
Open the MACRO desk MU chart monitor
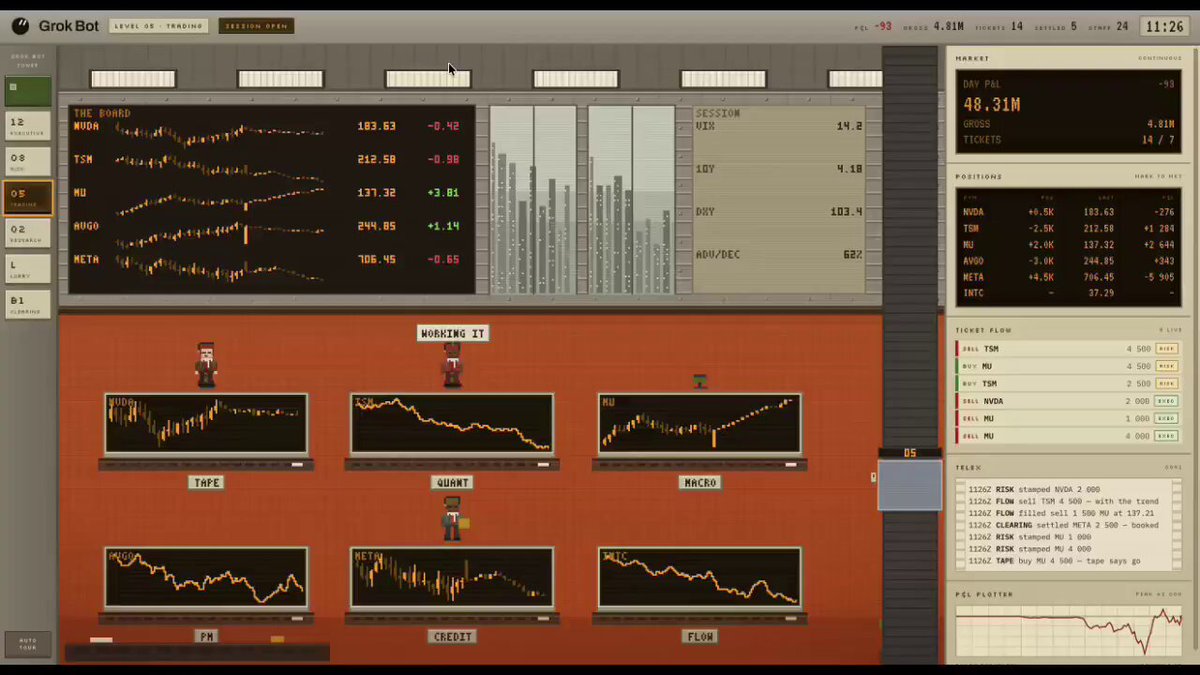[699, 424]
